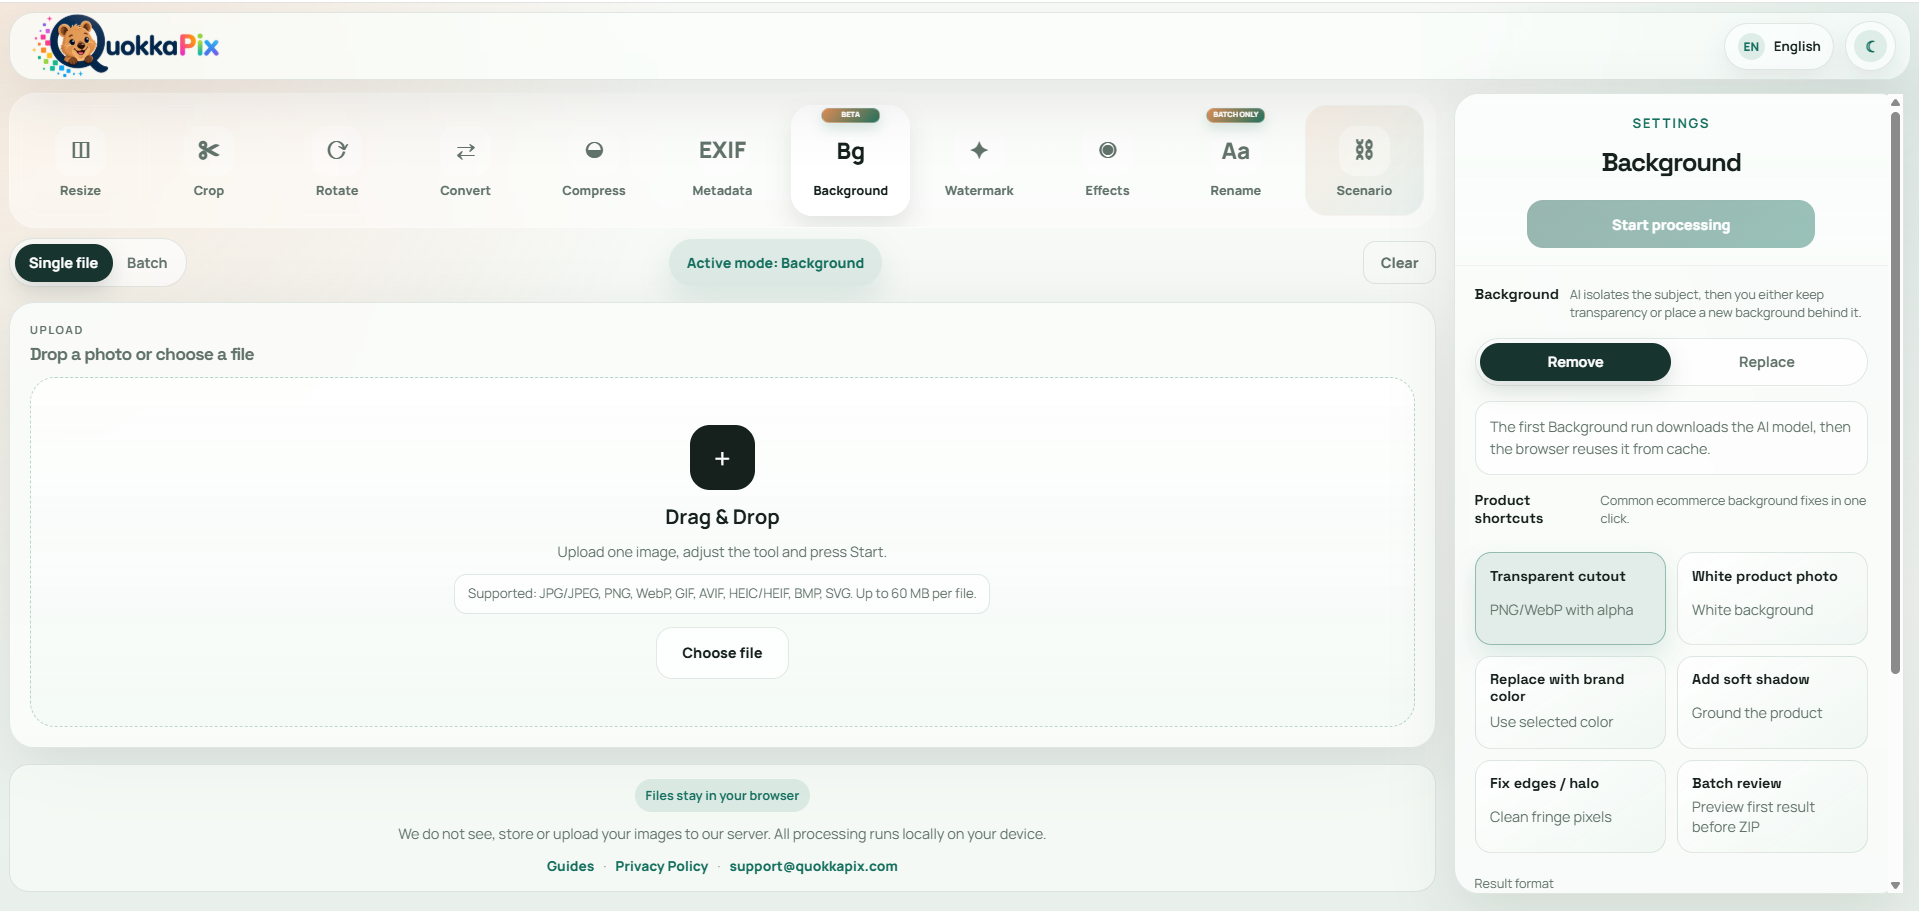Click the Product shortcuts heading
The height and width of the screenshot is (911, 1919).
(1509, 509)
